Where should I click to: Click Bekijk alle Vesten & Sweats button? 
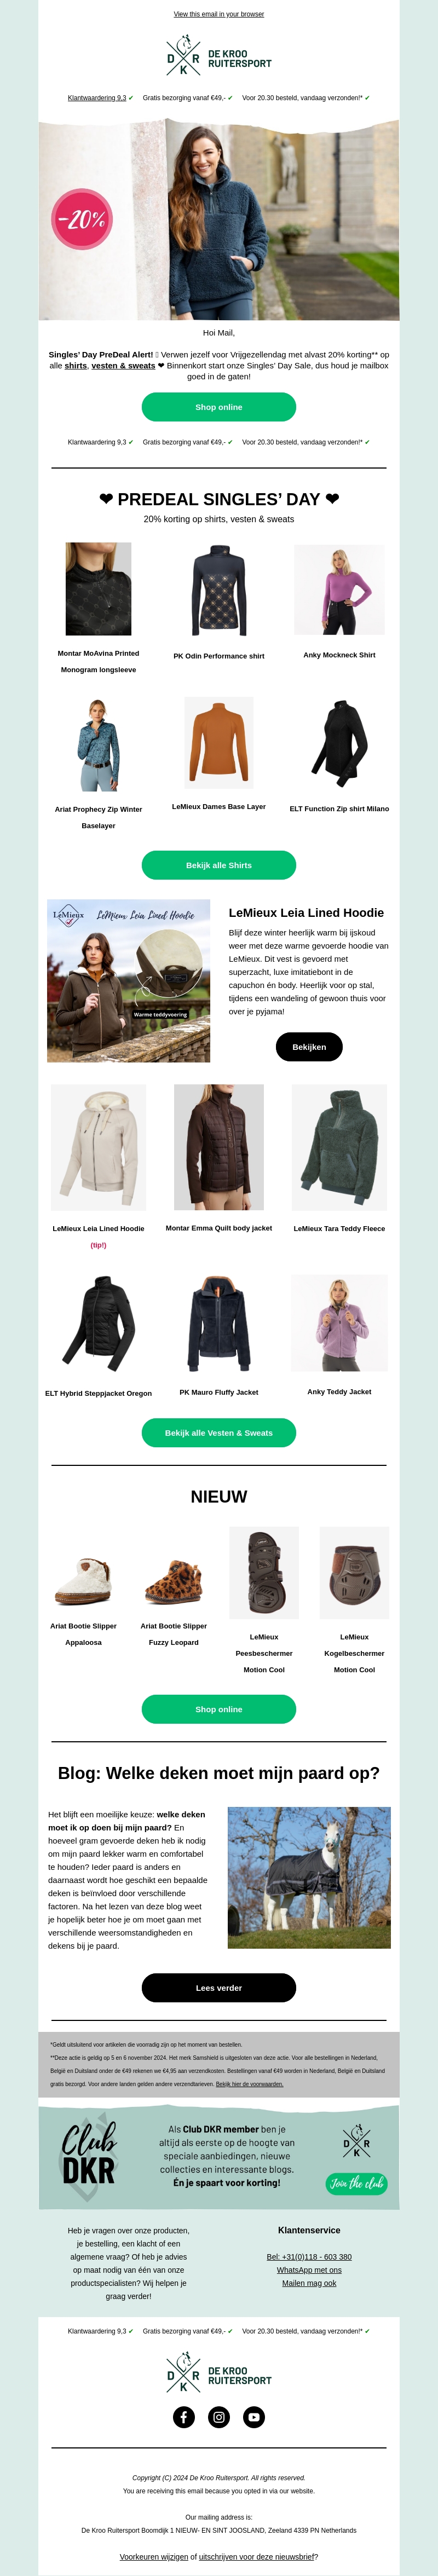click(219, 1433)
